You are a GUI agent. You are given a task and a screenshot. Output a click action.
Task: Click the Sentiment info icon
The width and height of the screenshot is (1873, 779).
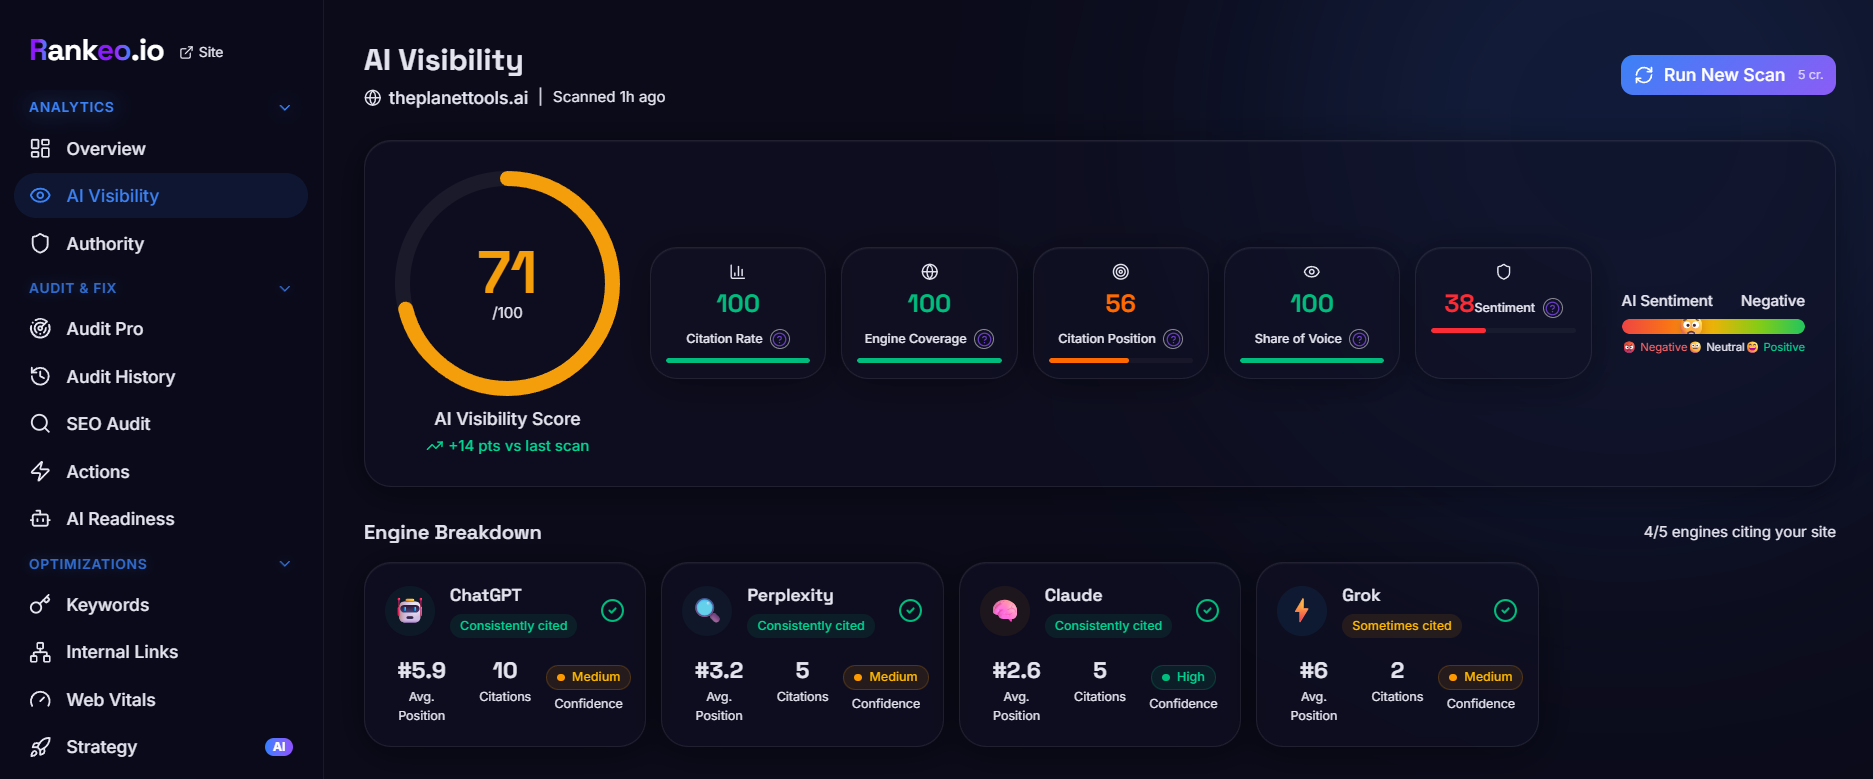pyautogui.click(x=1552, y=308)
